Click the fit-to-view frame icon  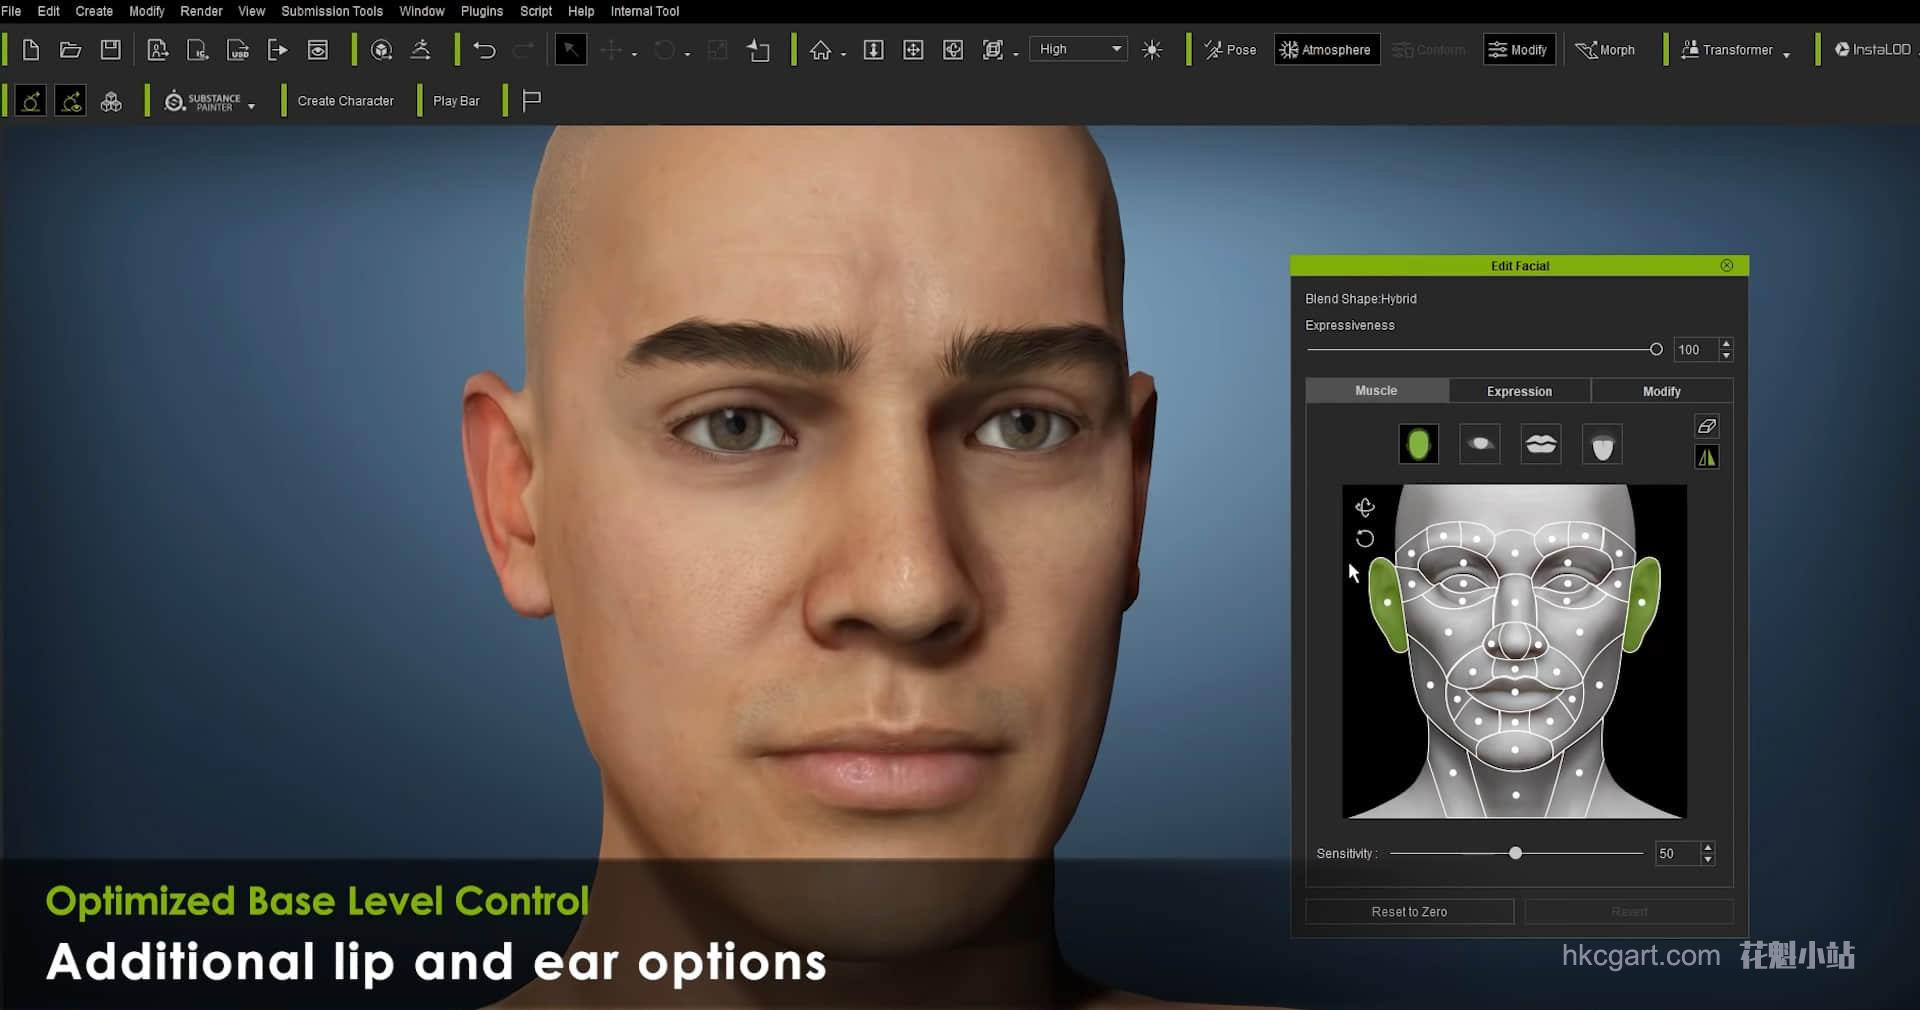pyautogui.click(x=992, y=49)
